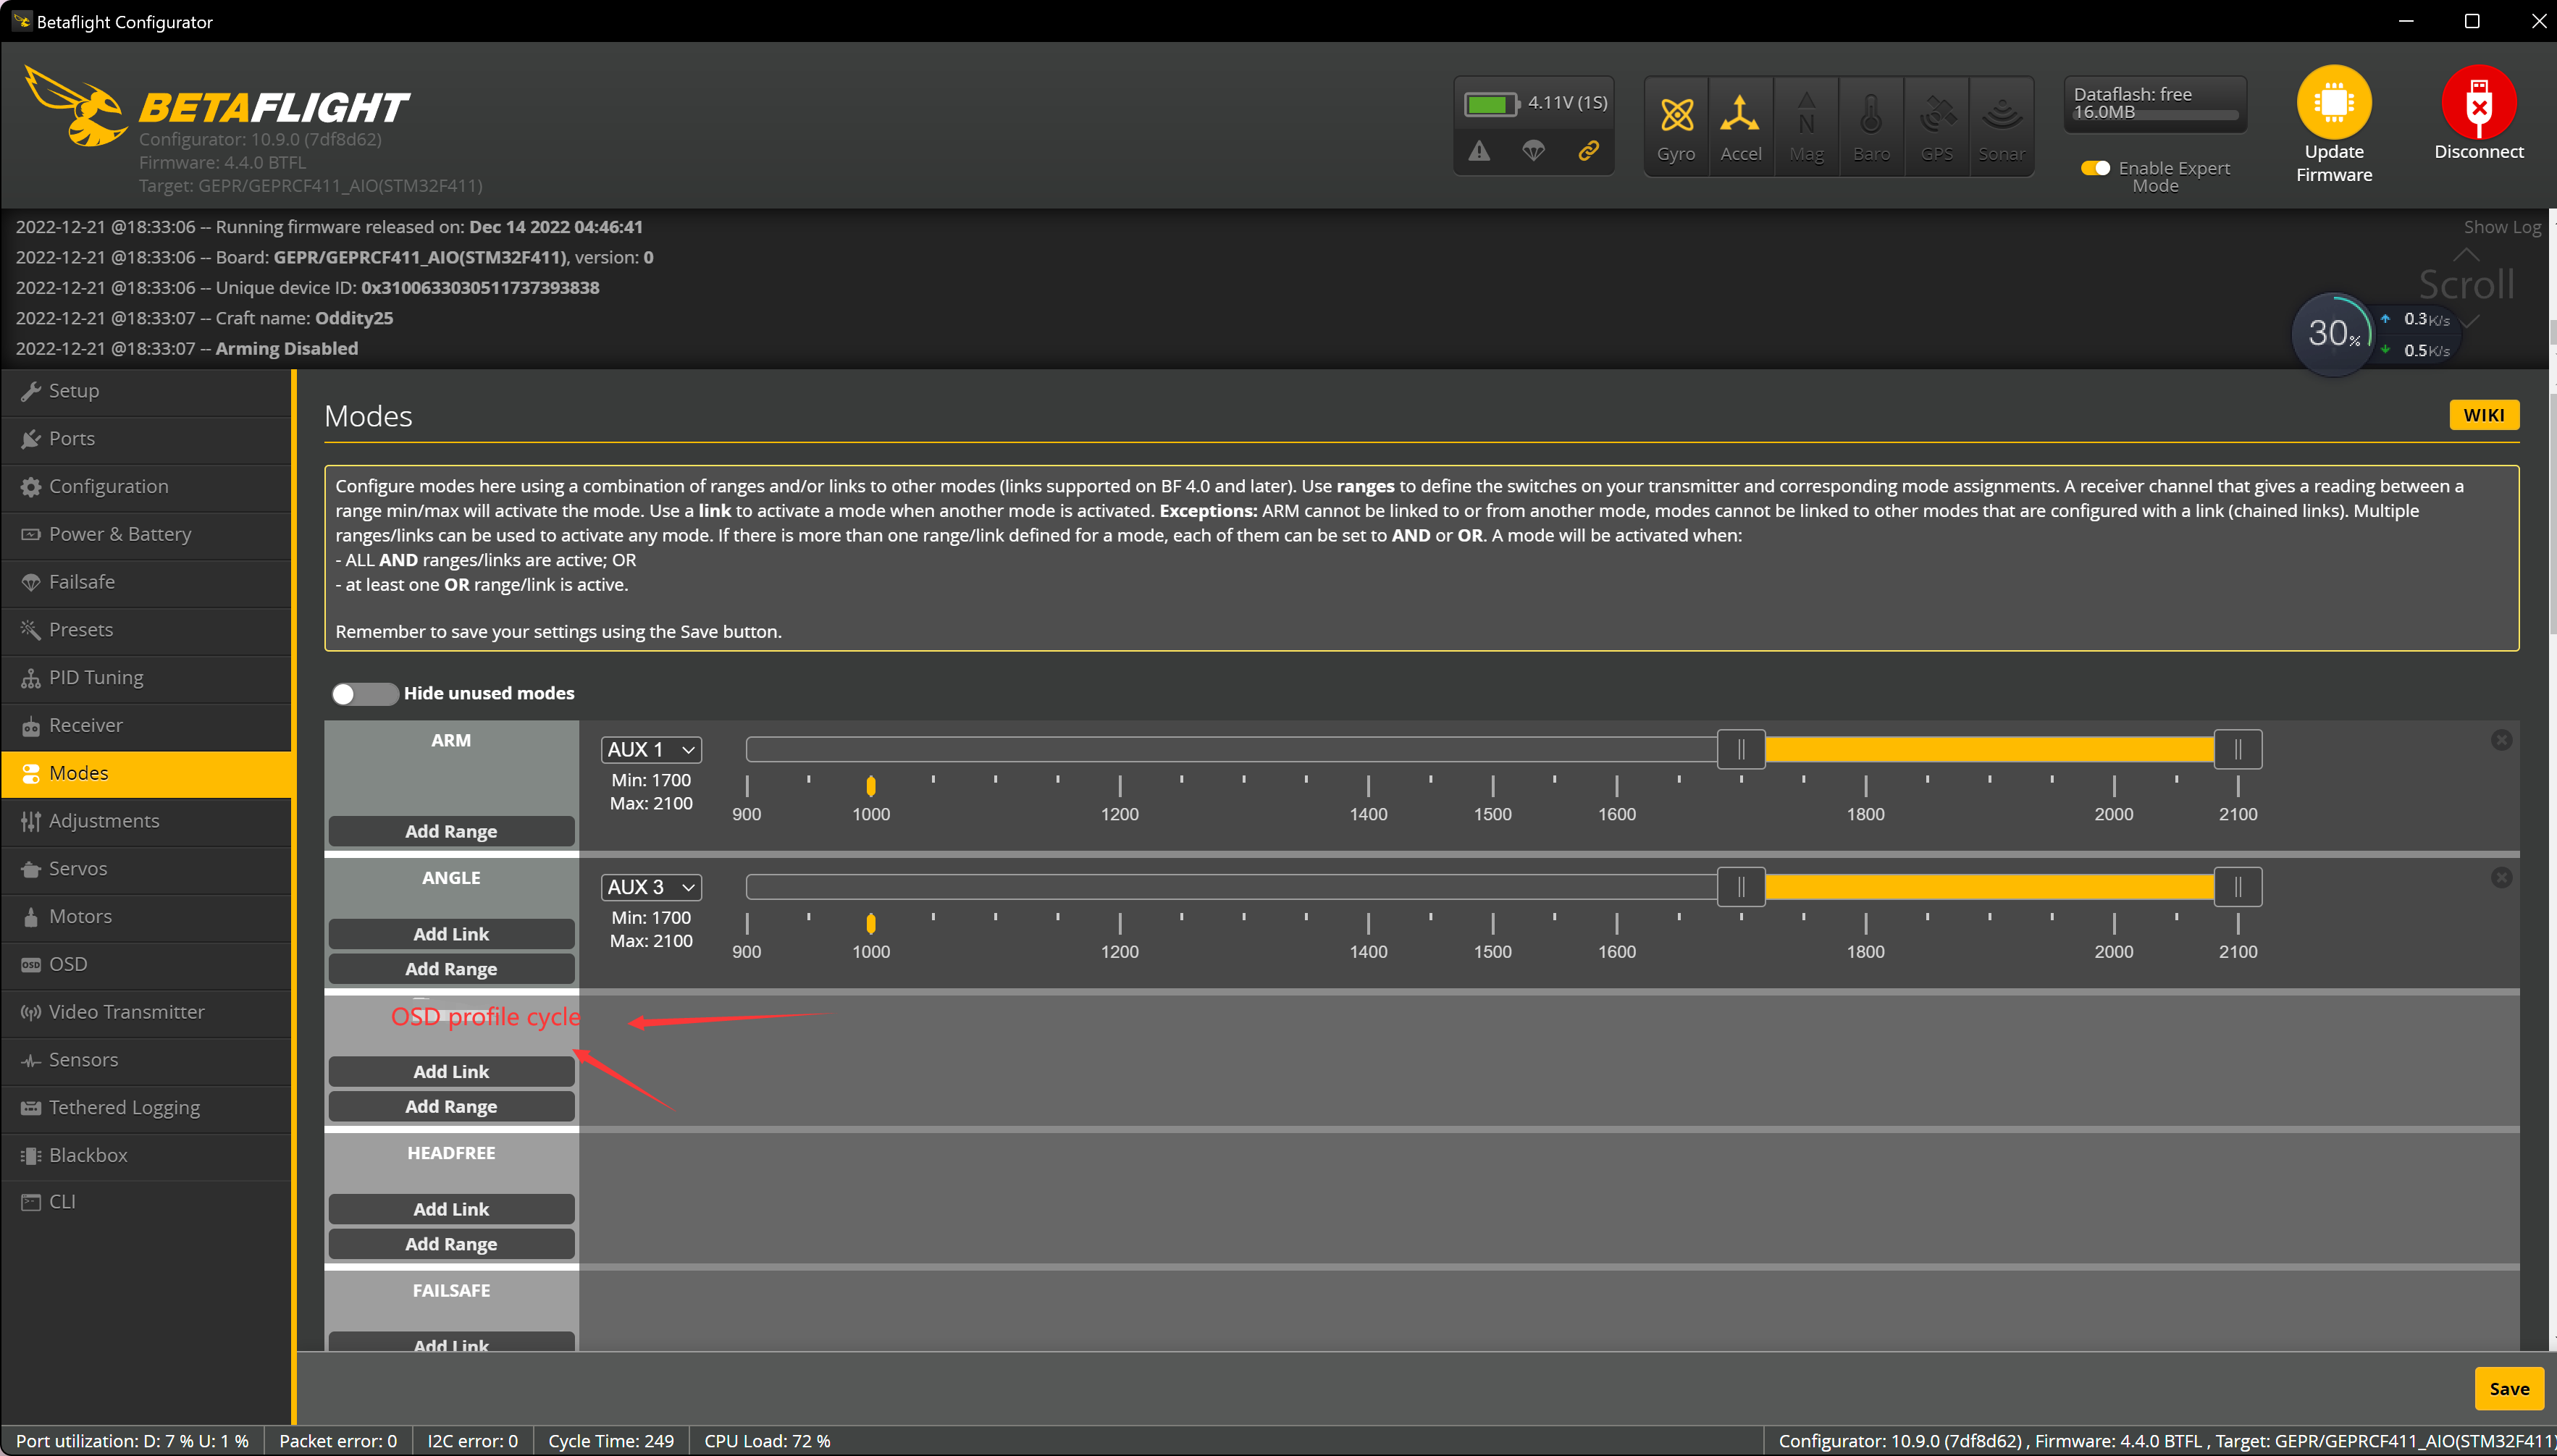
Task: Click ARM range slider minimum handle
Action: (x=1741, y=750)
